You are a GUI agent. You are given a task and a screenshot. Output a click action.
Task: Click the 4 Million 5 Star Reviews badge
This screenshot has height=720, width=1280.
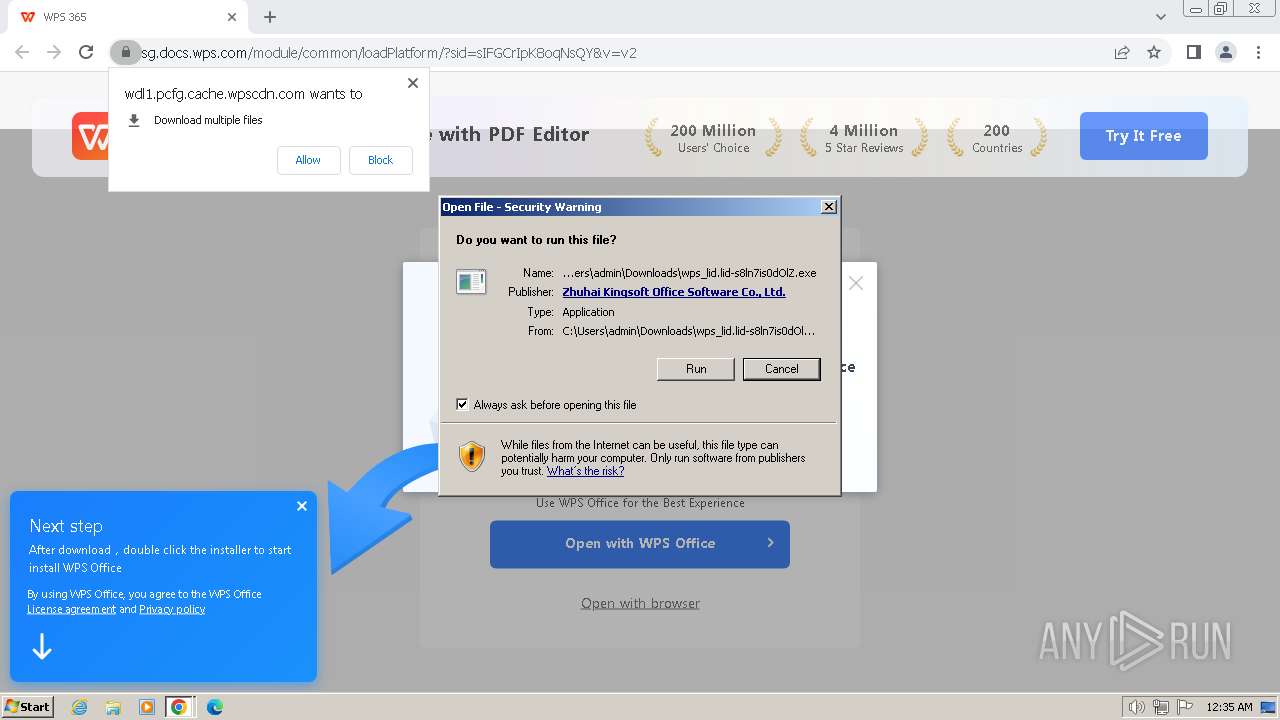pos(863,138)
